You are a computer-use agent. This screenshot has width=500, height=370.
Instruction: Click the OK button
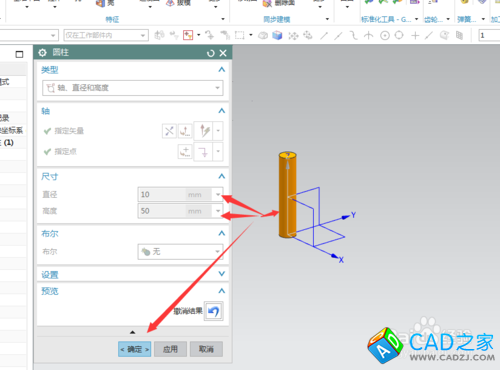[135, 349]
